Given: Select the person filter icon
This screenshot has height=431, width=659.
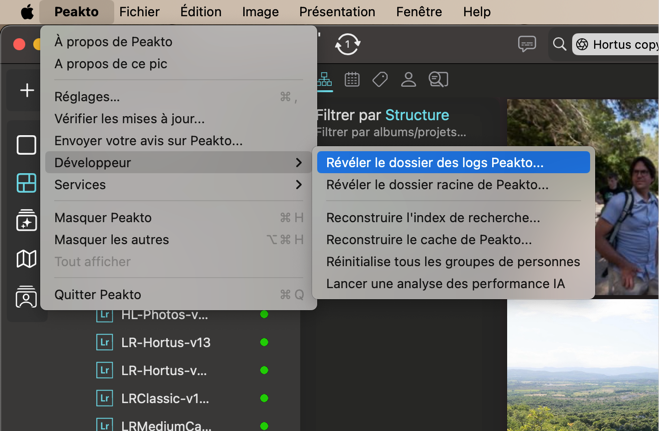Looking at the screenshot, I should click(408, 79).
